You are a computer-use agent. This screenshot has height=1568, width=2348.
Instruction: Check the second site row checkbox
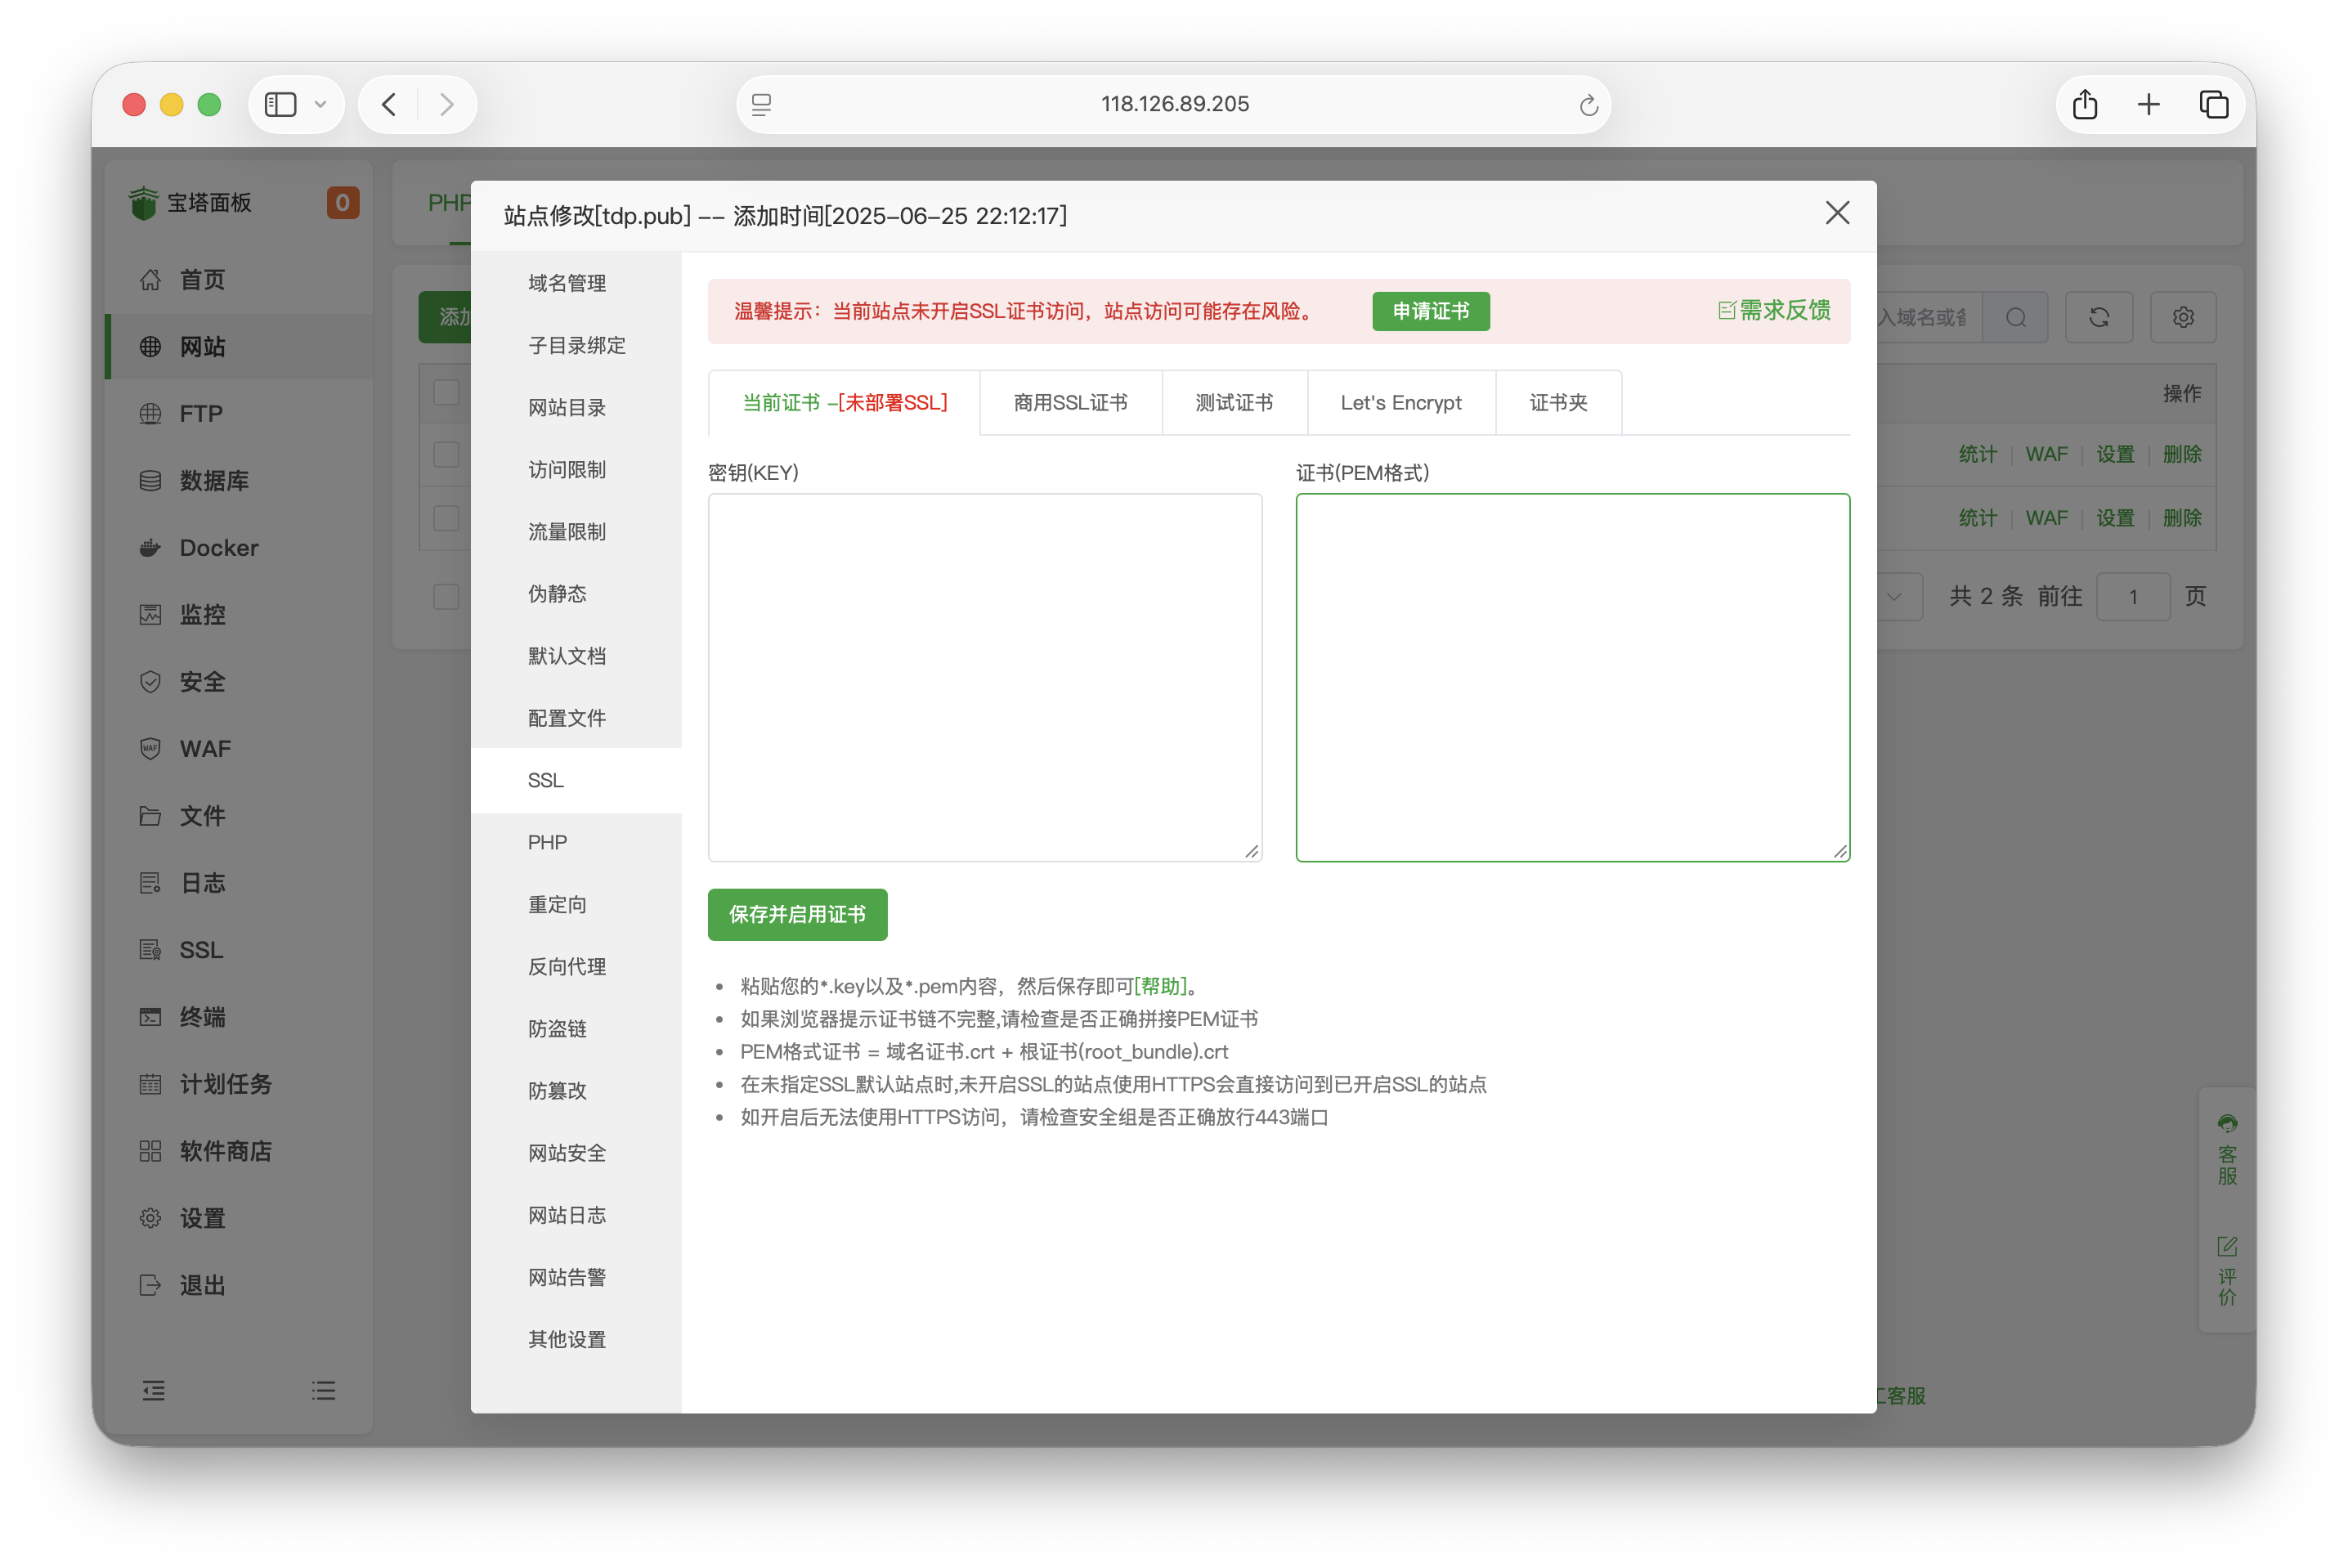point(447,518)
